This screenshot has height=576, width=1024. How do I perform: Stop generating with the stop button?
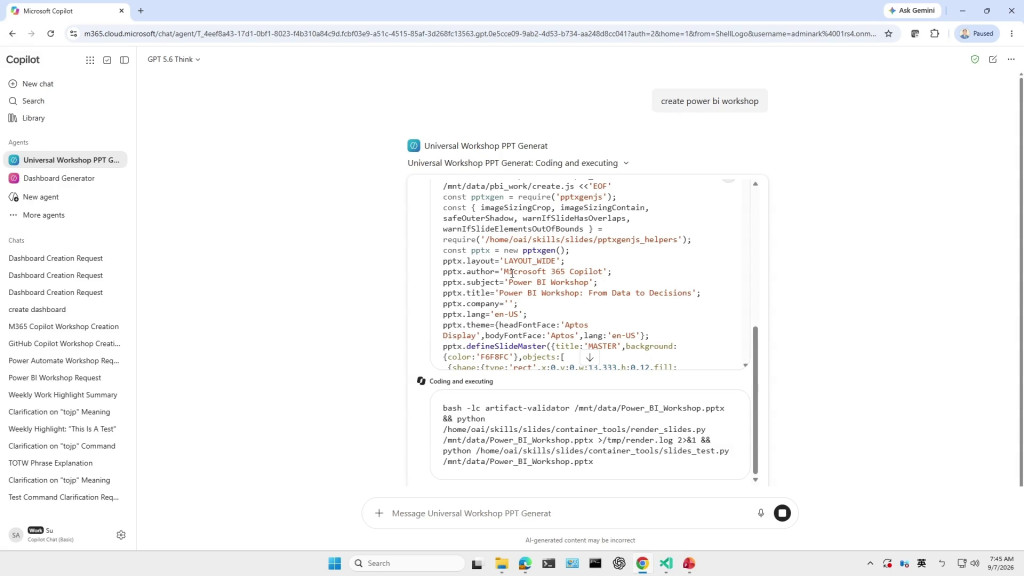782,513
